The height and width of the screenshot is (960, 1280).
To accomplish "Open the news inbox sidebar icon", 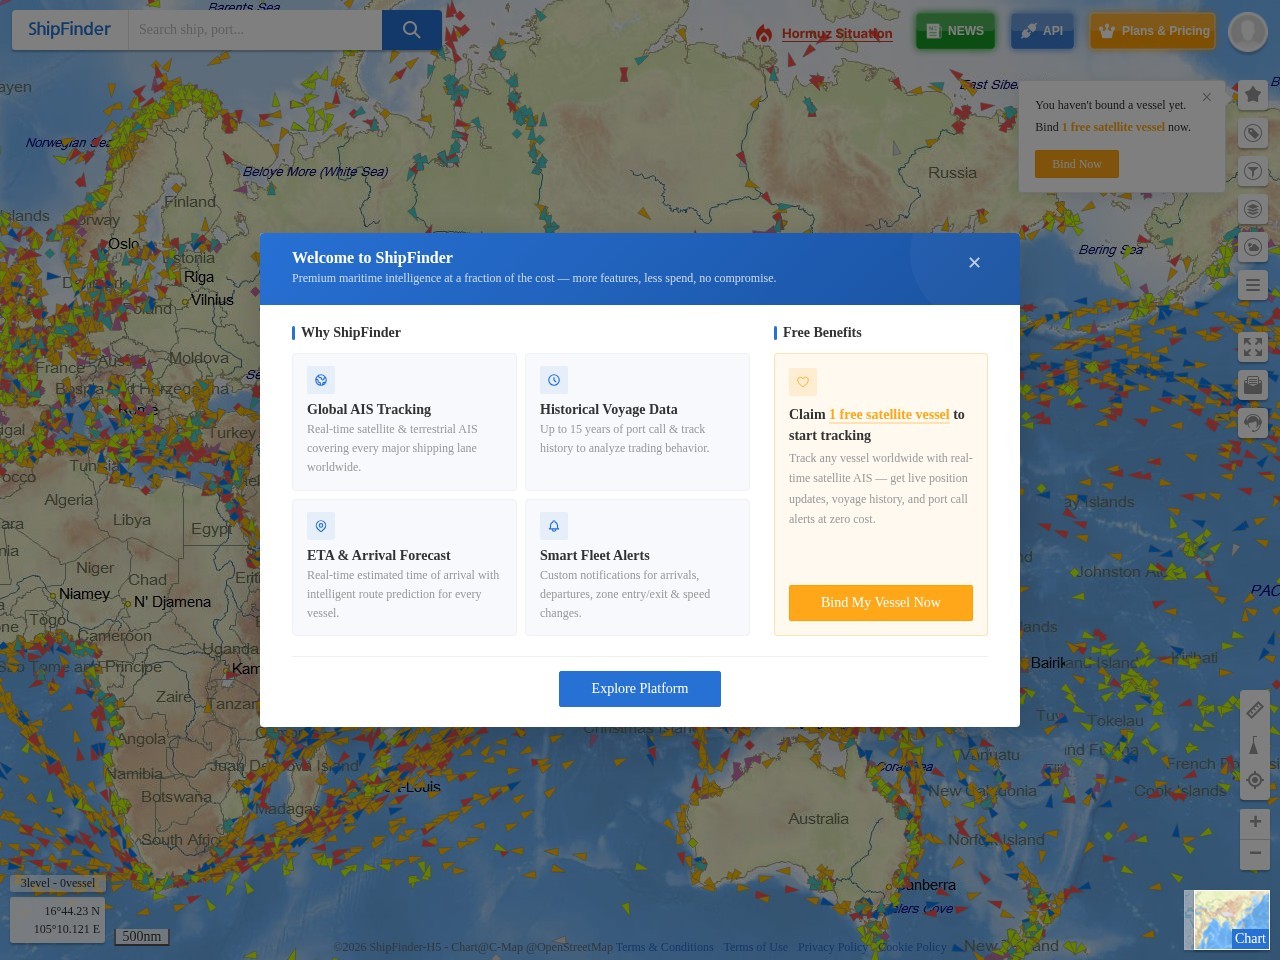I will [1253, 384].
